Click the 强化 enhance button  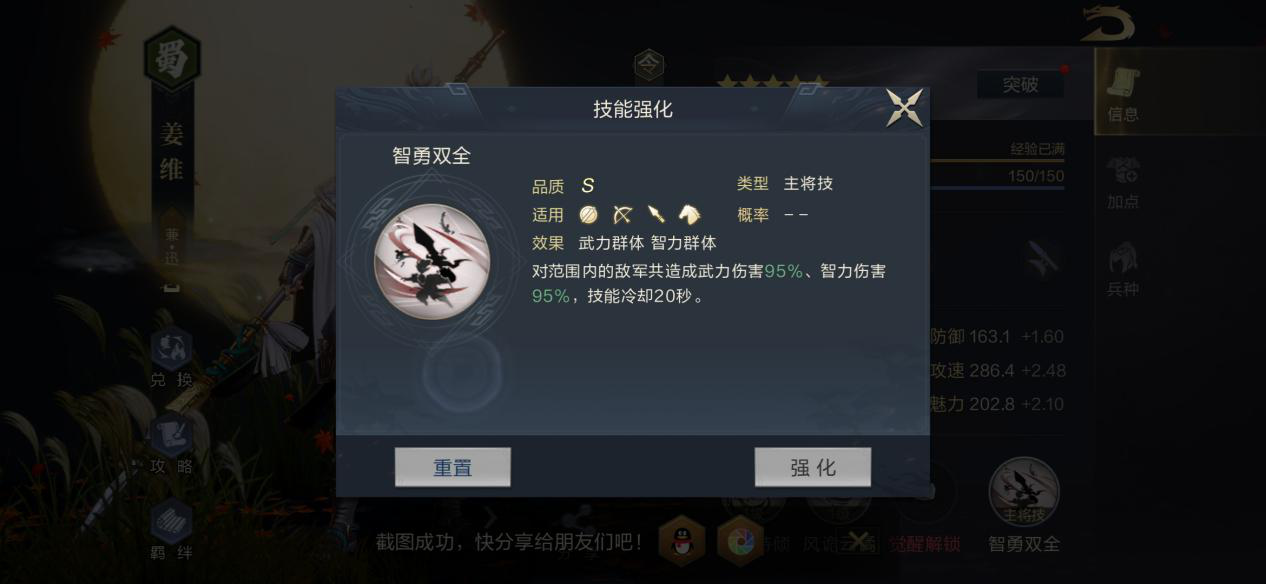coord(813,467)
